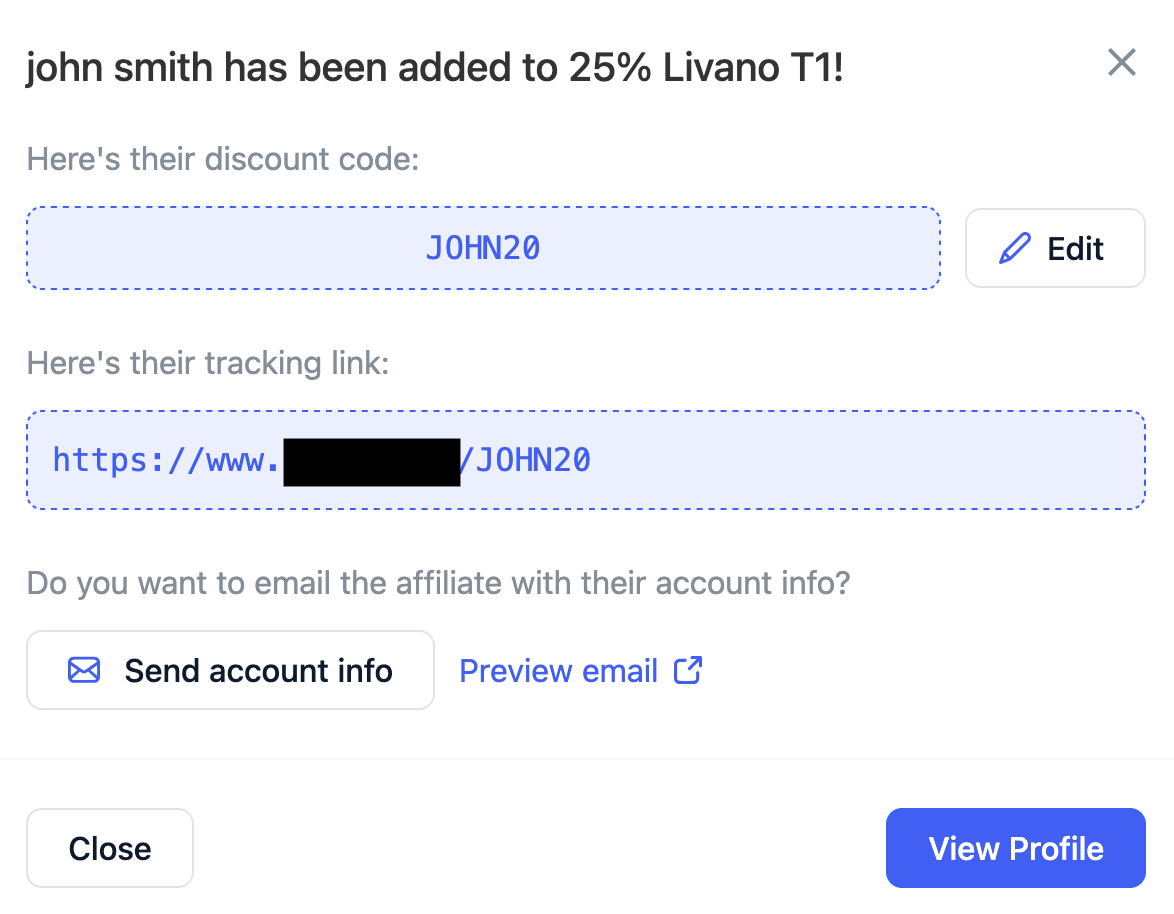Screen dimensions: 1174x914
Task: Click the email affiliate question text
Action: point(438,583)
